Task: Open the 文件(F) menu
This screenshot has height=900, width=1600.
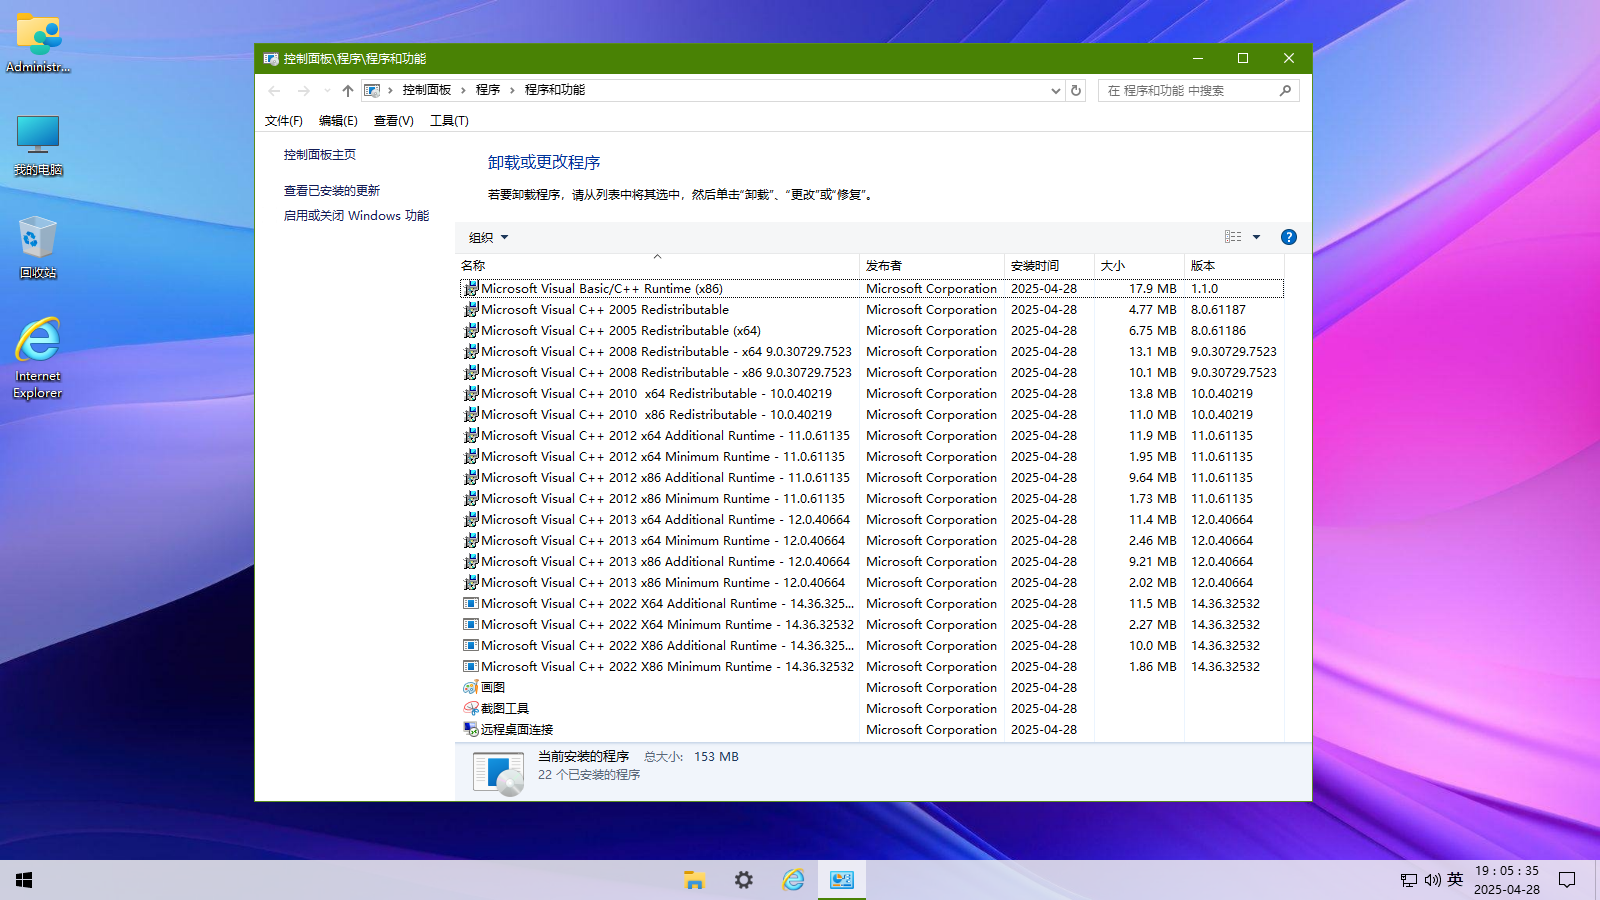Action: coord(284,120)
